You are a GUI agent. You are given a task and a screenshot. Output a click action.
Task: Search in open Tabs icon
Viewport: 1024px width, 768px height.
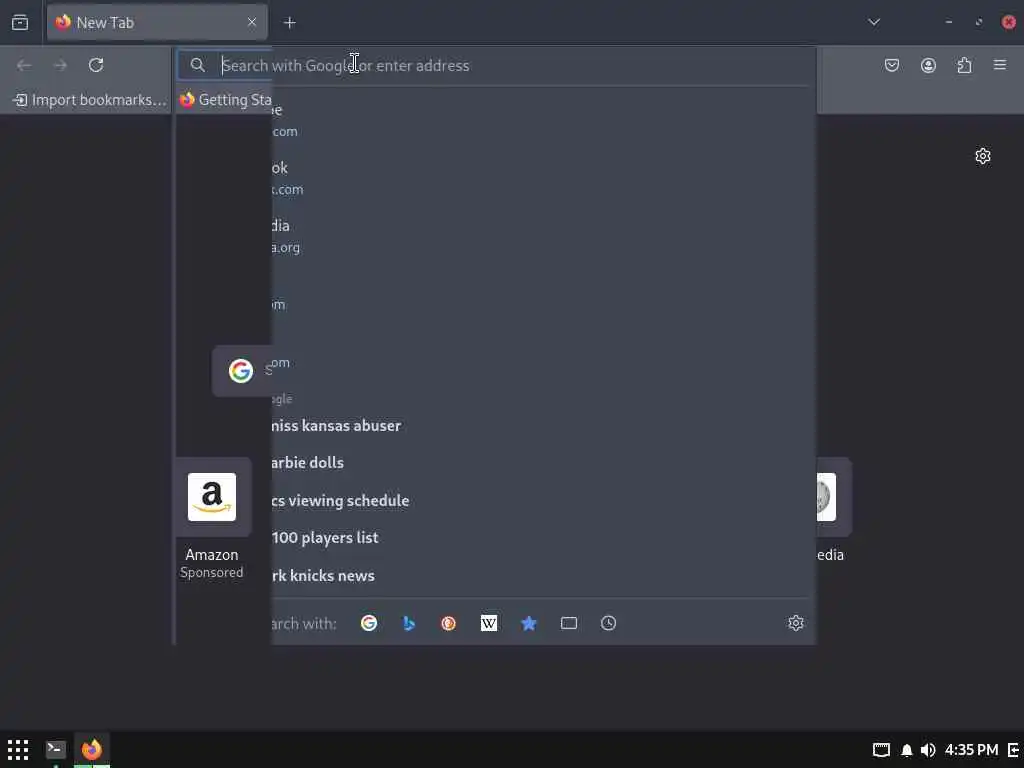[x=569, y=623]
